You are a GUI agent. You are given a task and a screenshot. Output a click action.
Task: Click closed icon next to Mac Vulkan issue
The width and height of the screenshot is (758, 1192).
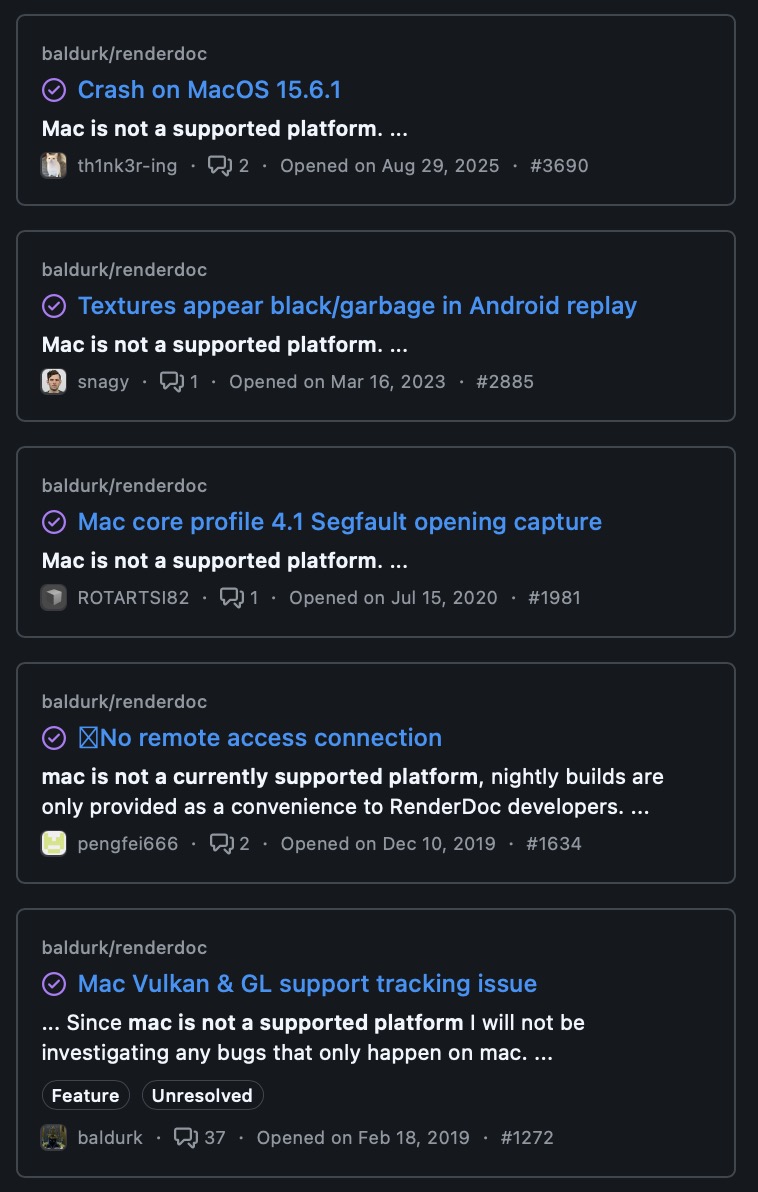pyautogui.click(x=54, y=984)
